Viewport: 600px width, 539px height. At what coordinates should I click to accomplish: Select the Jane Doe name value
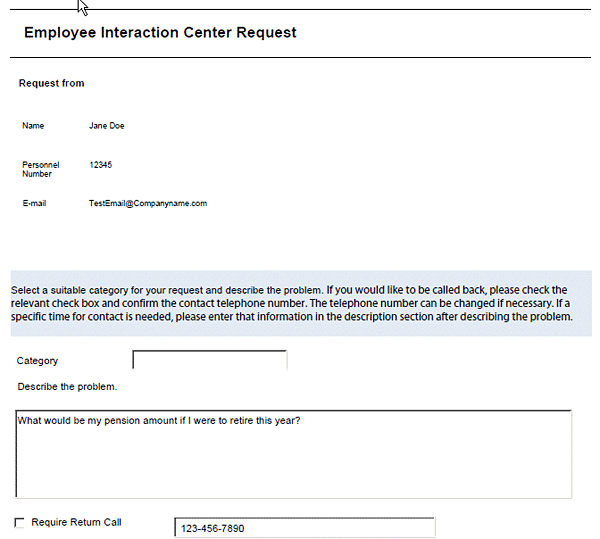(107, 126)
